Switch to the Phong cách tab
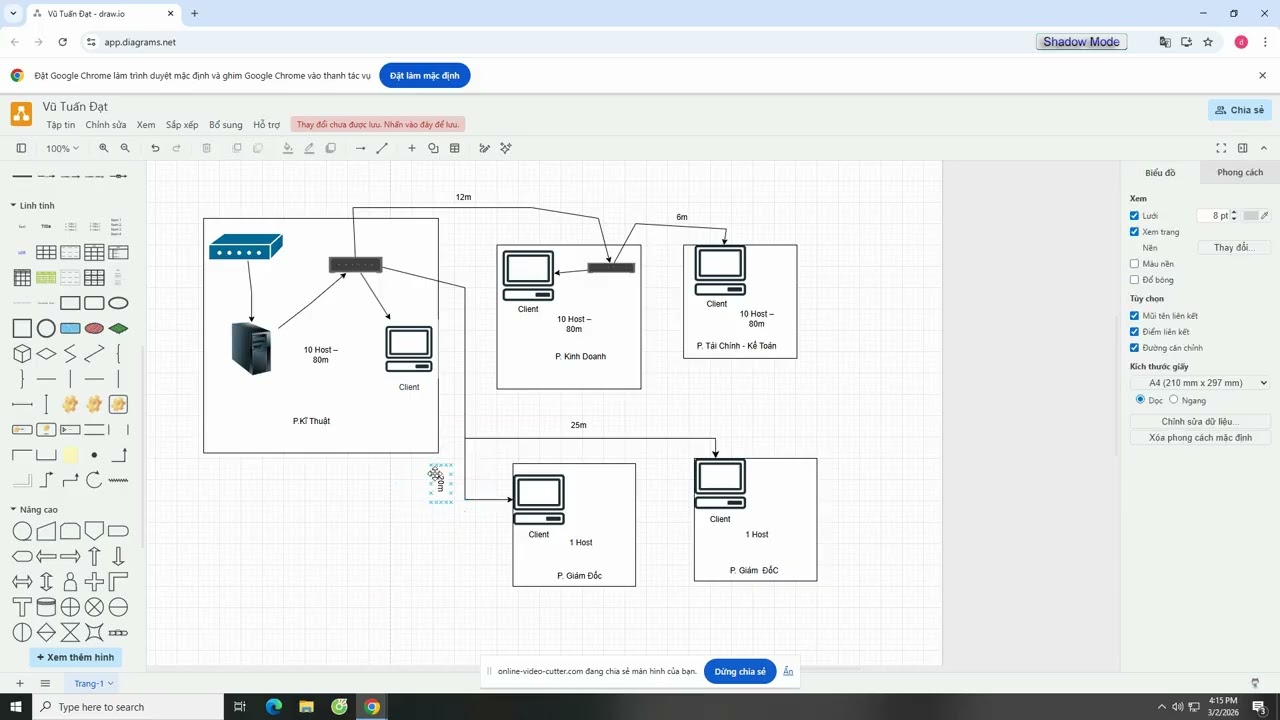 pyautogui.click(x=1240, y=172)
